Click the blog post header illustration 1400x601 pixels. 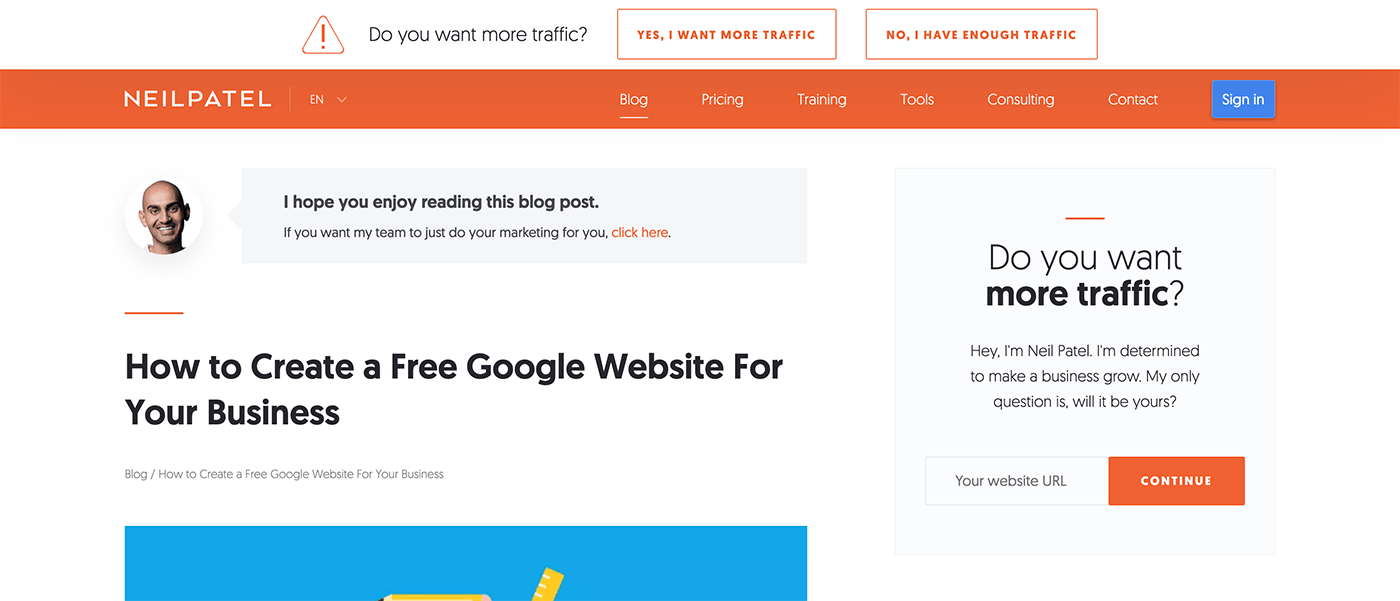click(465, 563)
